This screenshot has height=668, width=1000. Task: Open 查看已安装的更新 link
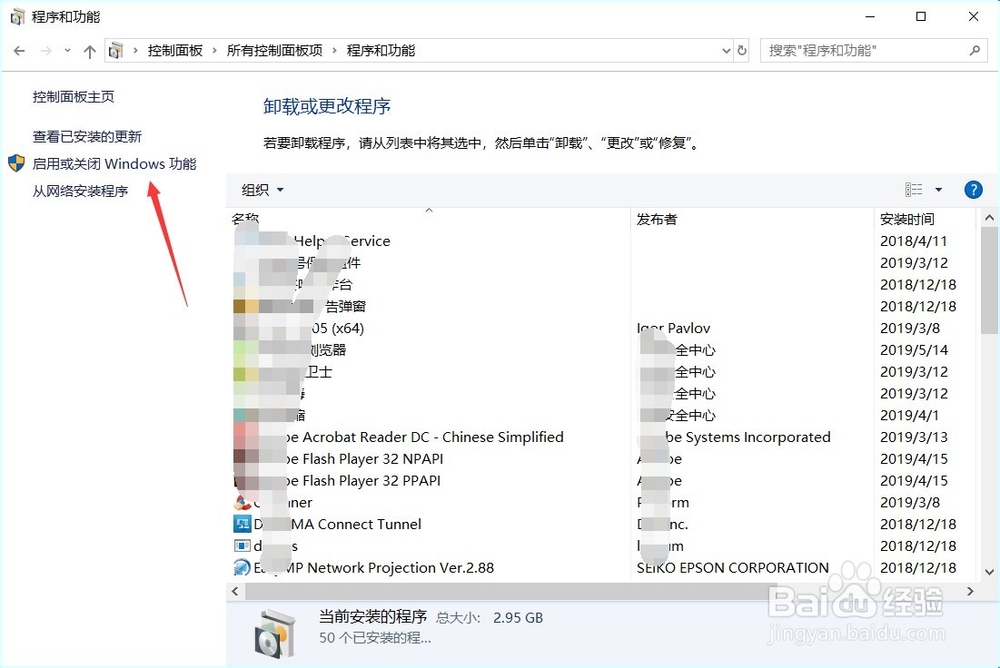tap(87, 137)
